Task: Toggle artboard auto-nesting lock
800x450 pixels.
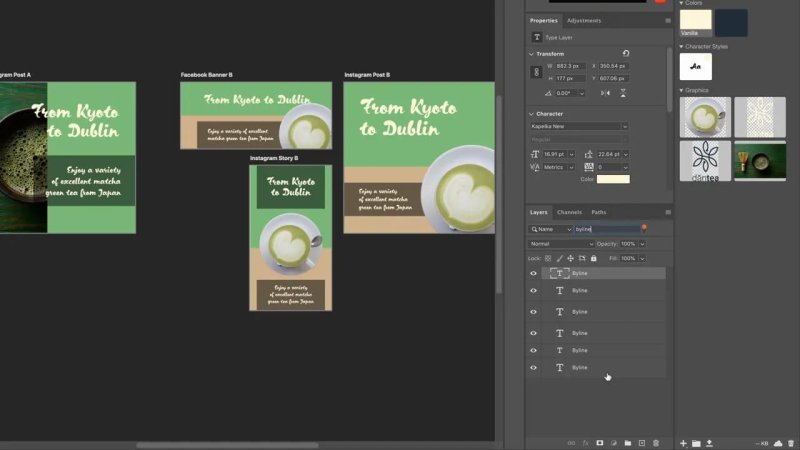Action: coord(582,259)
